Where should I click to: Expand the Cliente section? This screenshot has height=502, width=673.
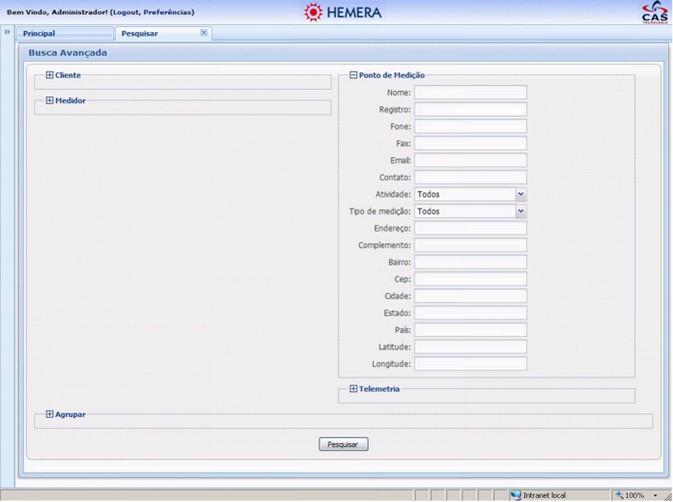coord(50,75)
